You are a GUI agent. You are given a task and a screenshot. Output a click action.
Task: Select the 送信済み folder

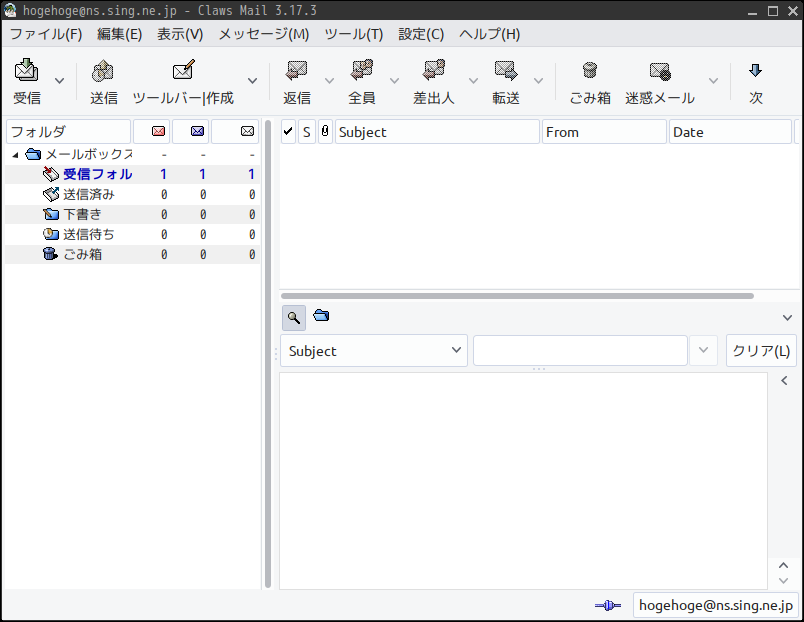pyautogui.click(x=132, y=194)
